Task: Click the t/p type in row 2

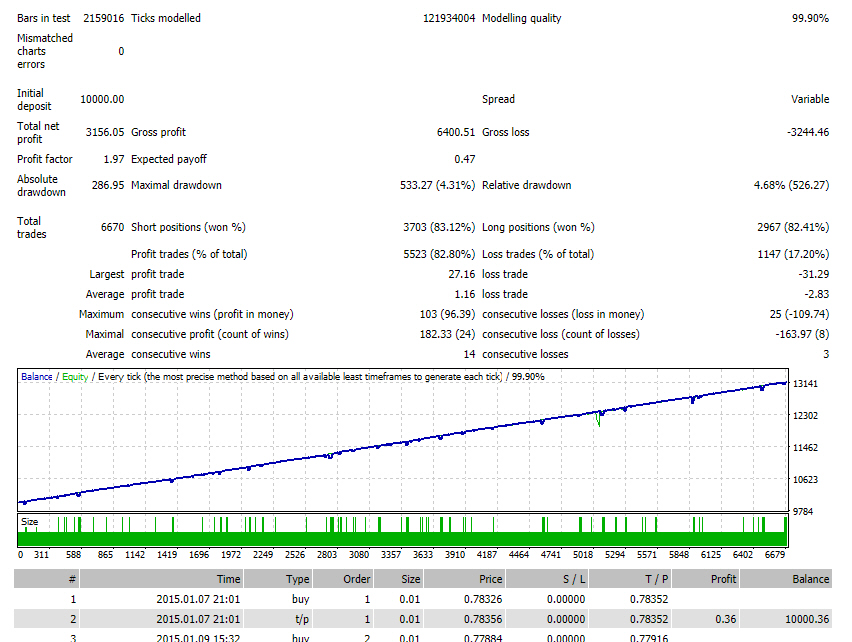Action: 302,620
